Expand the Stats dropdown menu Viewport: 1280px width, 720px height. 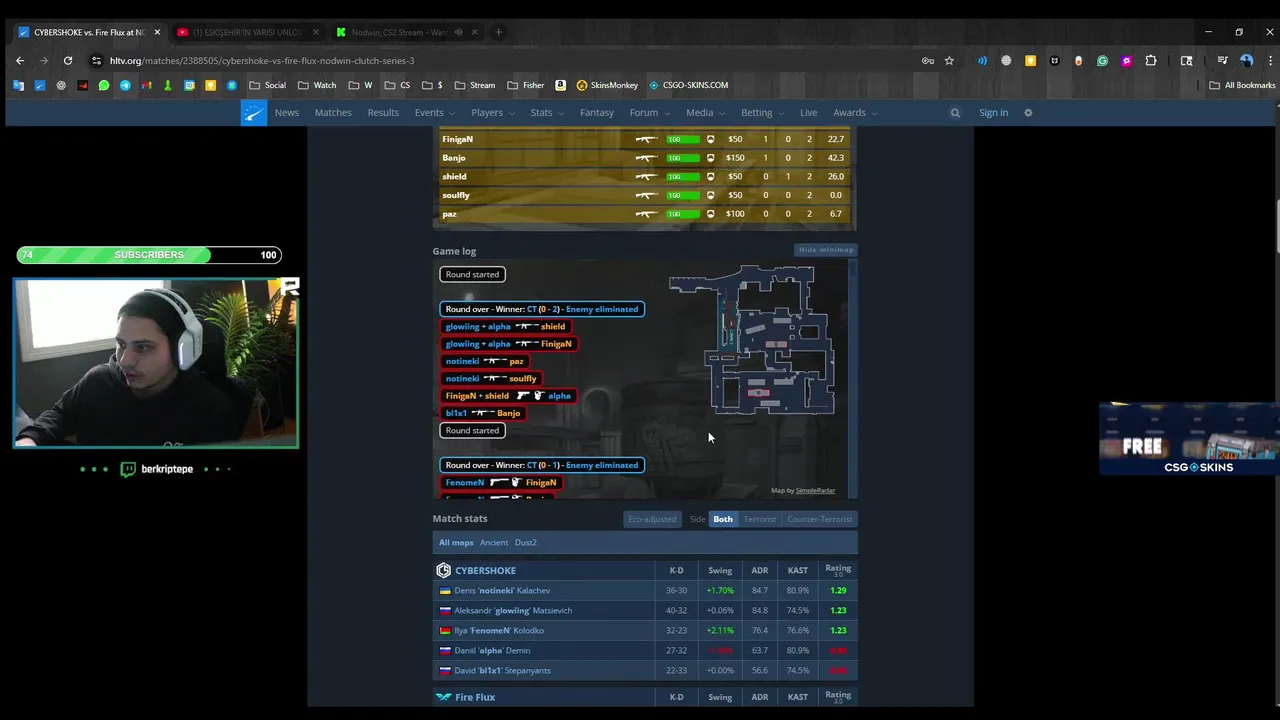547,113
